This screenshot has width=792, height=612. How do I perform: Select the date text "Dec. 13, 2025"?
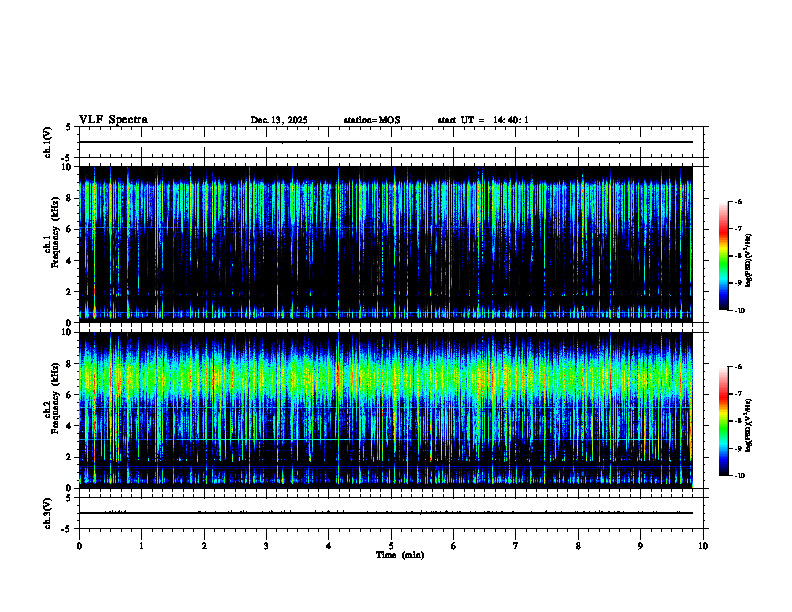point(279,120)
